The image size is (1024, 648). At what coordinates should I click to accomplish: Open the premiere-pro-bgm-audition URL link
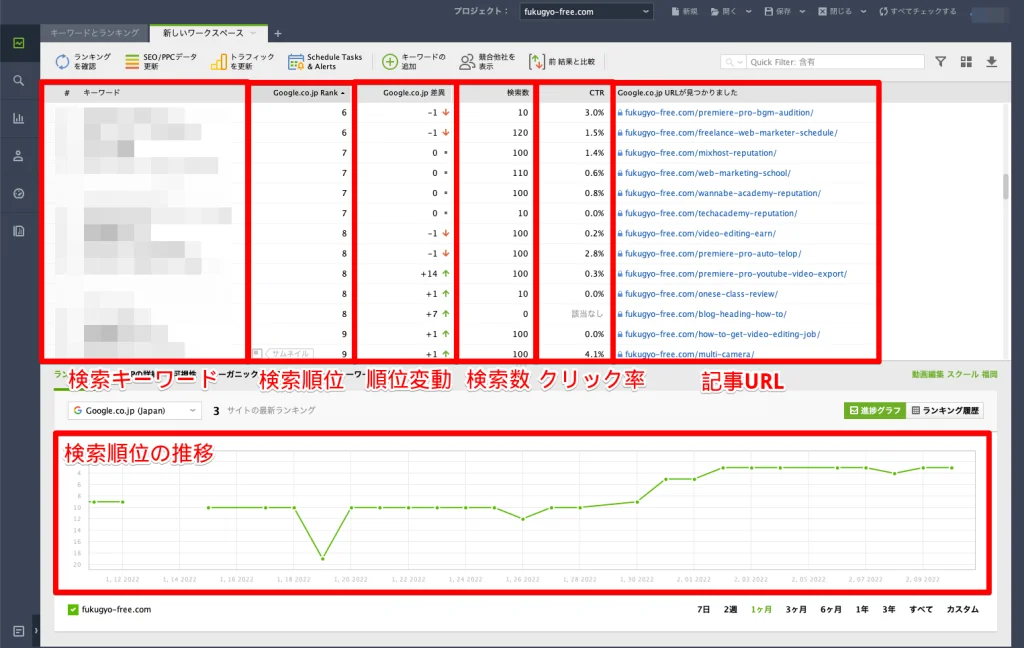point(719,112)
